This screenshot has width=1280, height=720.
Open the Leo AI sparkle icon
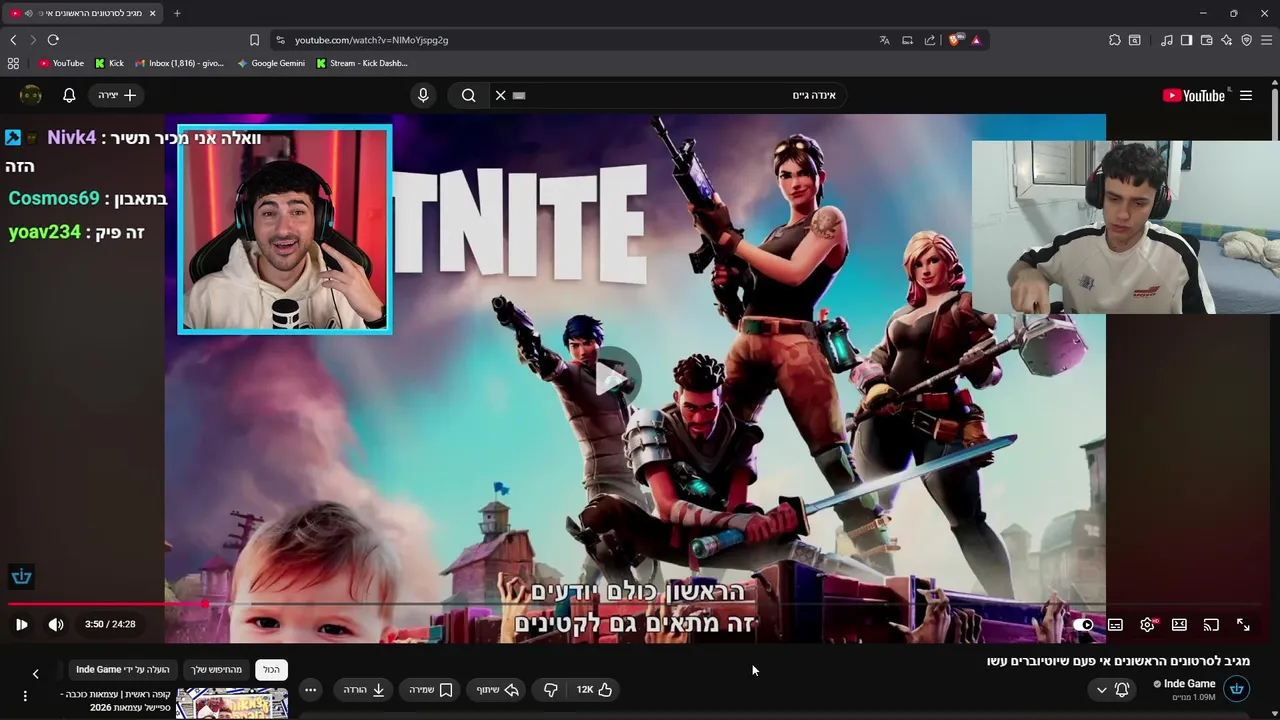coord(1226,40)
